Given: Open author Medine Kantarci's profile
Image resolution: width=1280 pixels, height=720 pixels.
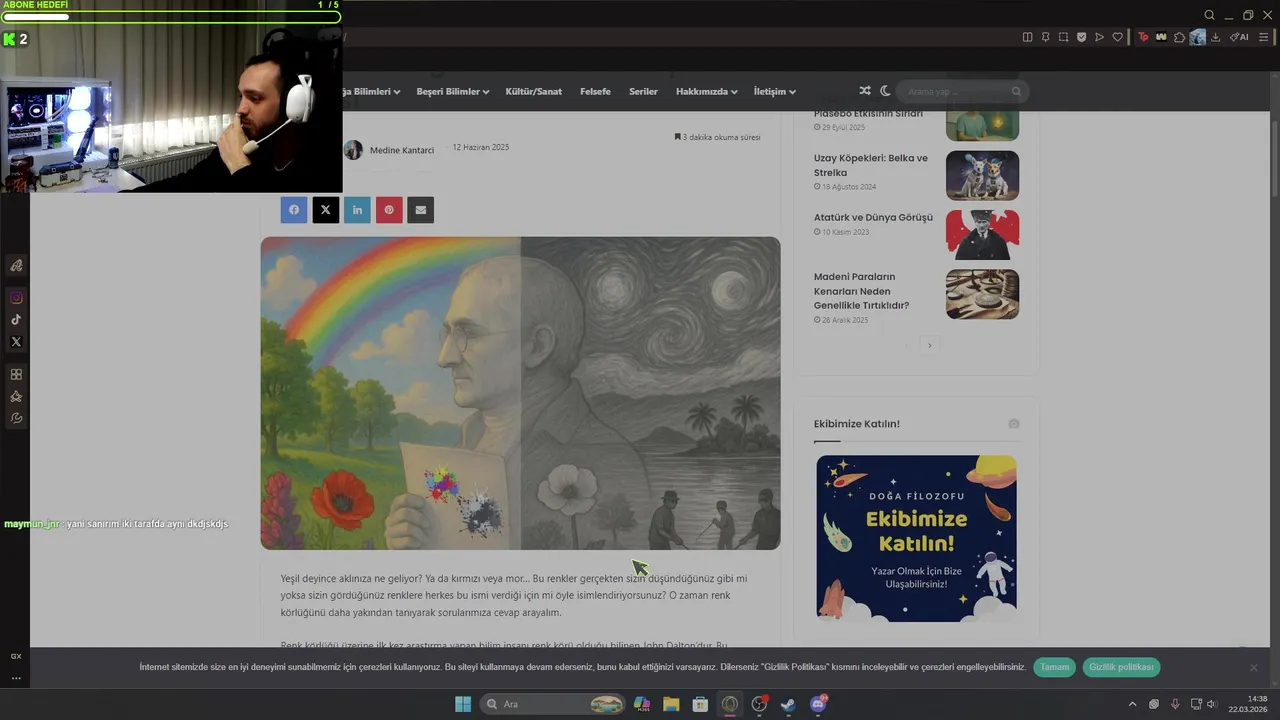Looking at the screenshot, I should pyautogui.click(x=402, y=150).
